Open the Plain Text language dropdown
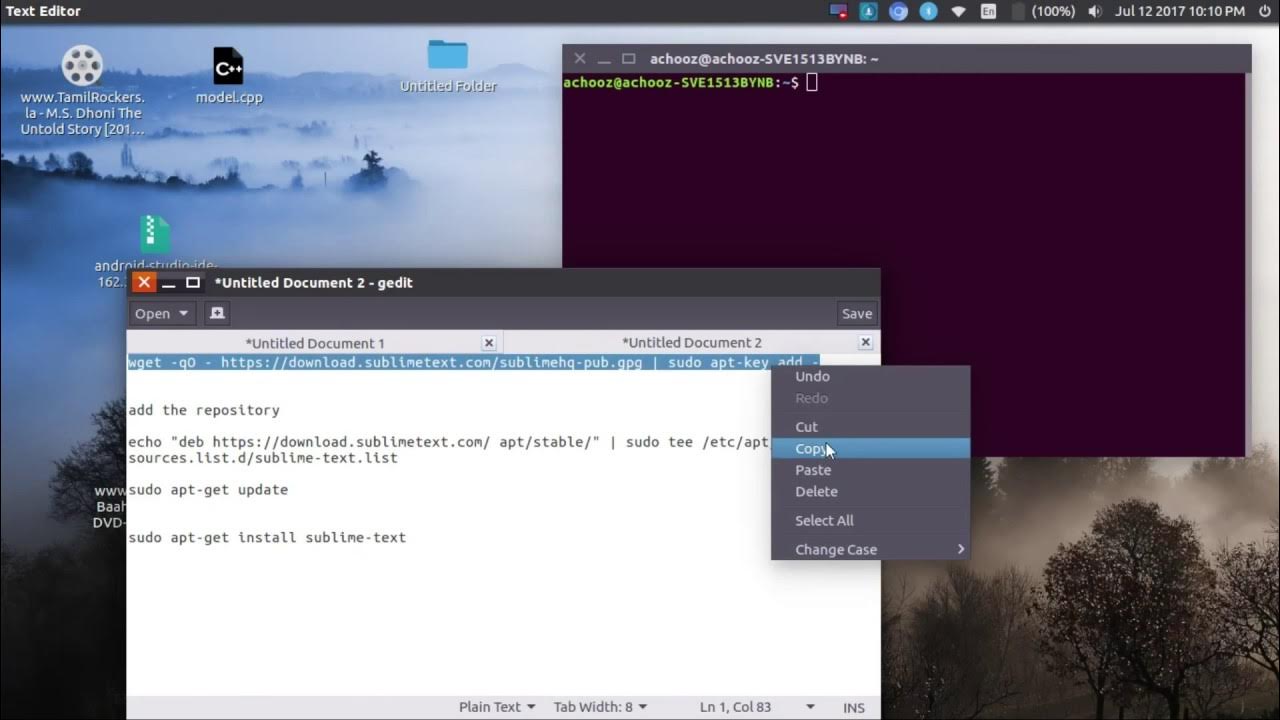This screenshot has height=720, width=1280. tap(497, 707)
